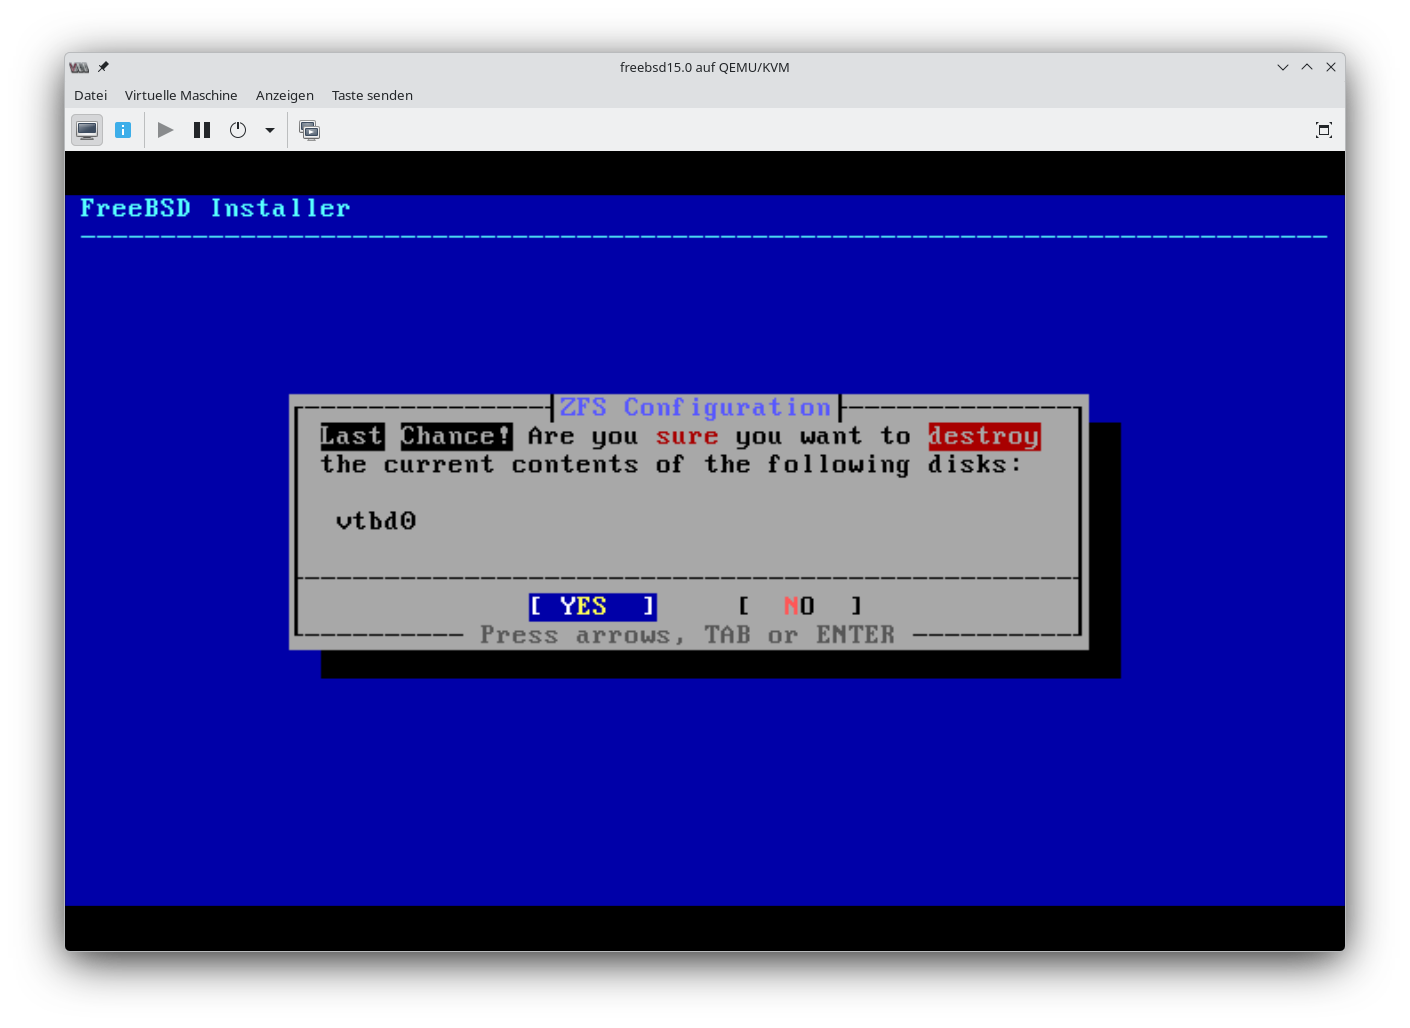The height and width of the screenshot is (1028, 1410).
Task: Choose NO in ZFS Configuration dialog
Action: pyautogui.click(x=800, y=606)
